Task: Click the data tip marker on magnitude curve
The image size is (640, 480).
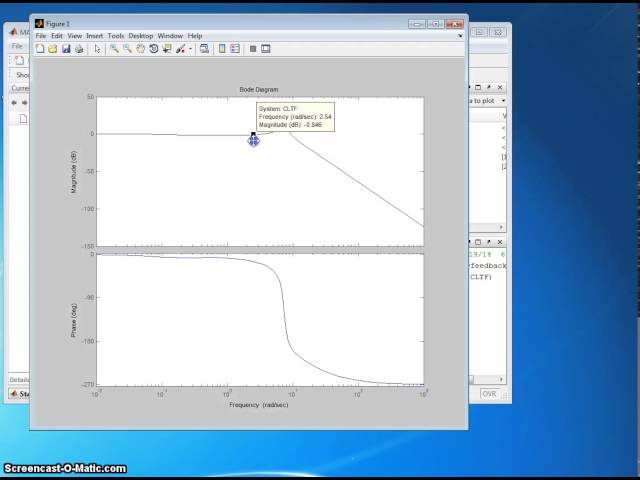Action: click(253, 134)
